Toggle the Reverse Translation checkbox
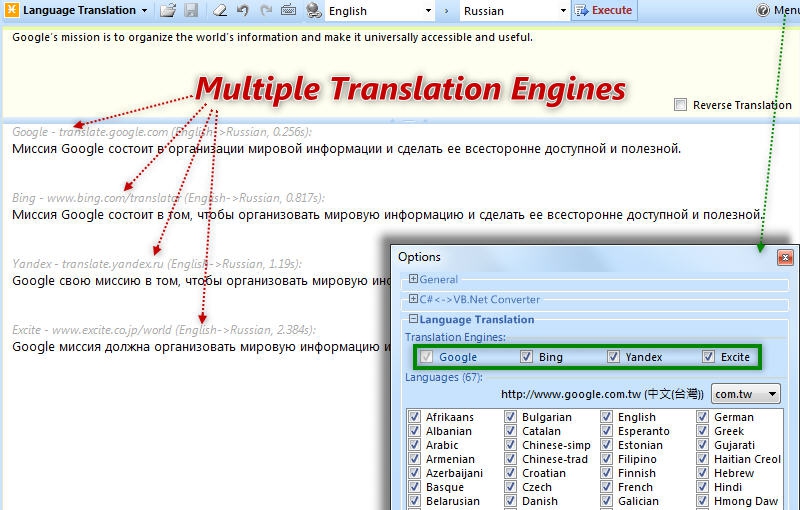Screen dimensions: 800x510 [x=680, y=105]
